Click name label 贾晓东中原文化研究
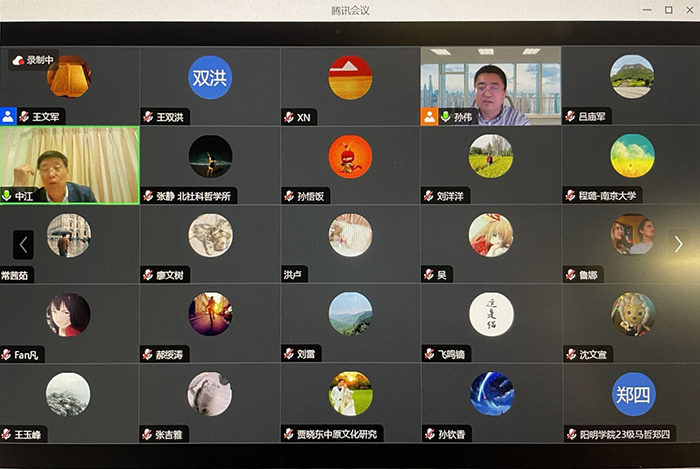Image resolution: width=700 pixels, height=469 pixels. [x=336, y=434]
